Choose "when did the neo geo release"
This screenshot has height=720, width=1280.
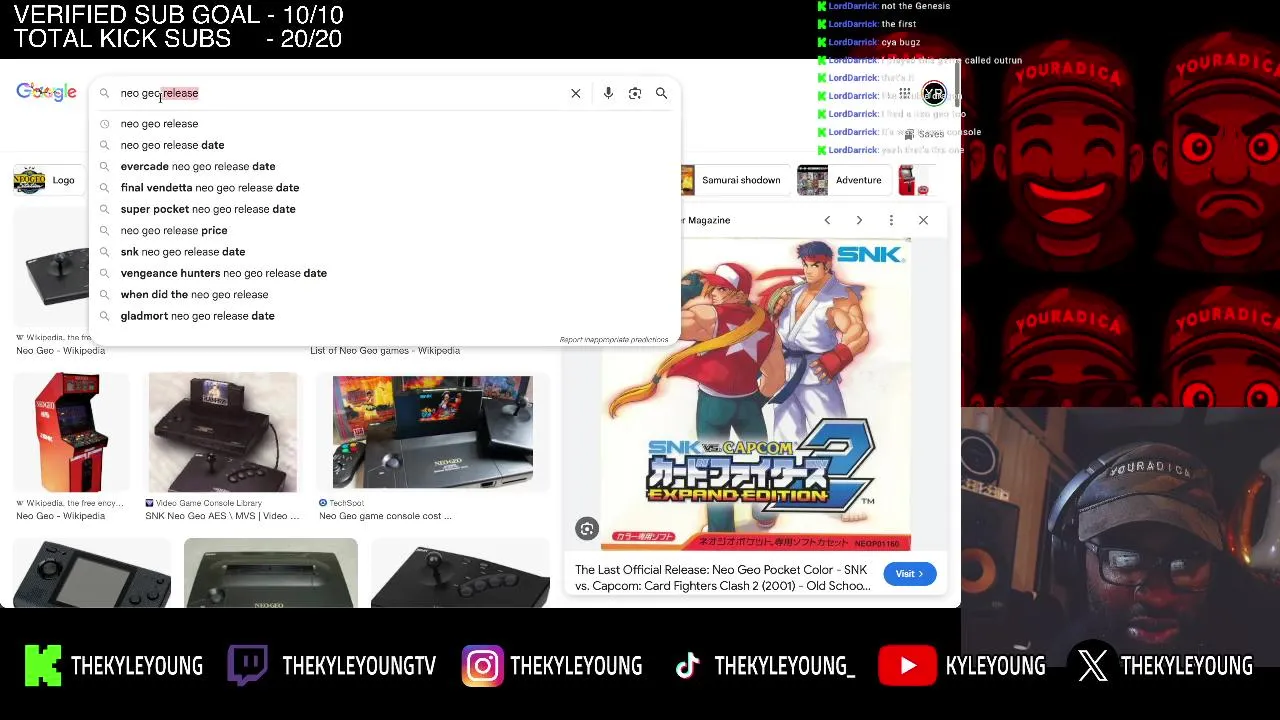384,294
